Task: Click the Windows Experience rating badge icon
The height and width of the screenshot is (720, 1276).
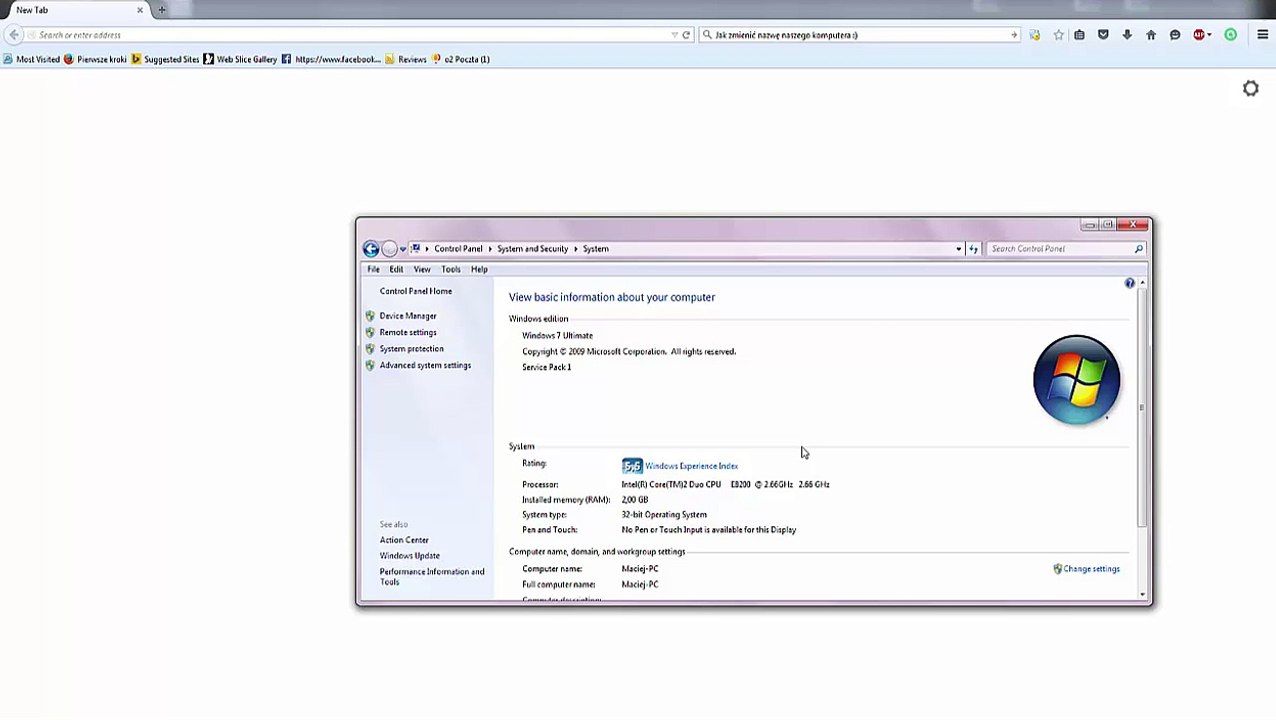Action: pos(632,466)
